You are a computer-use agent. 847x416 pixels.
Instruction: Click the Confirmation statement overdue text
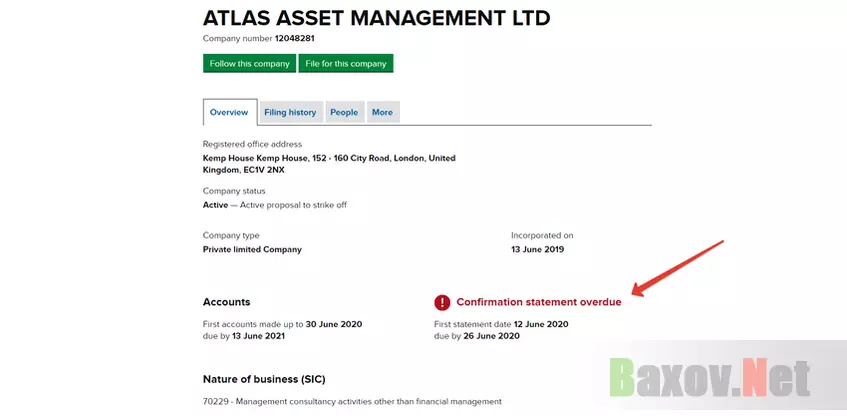(539, 302)
